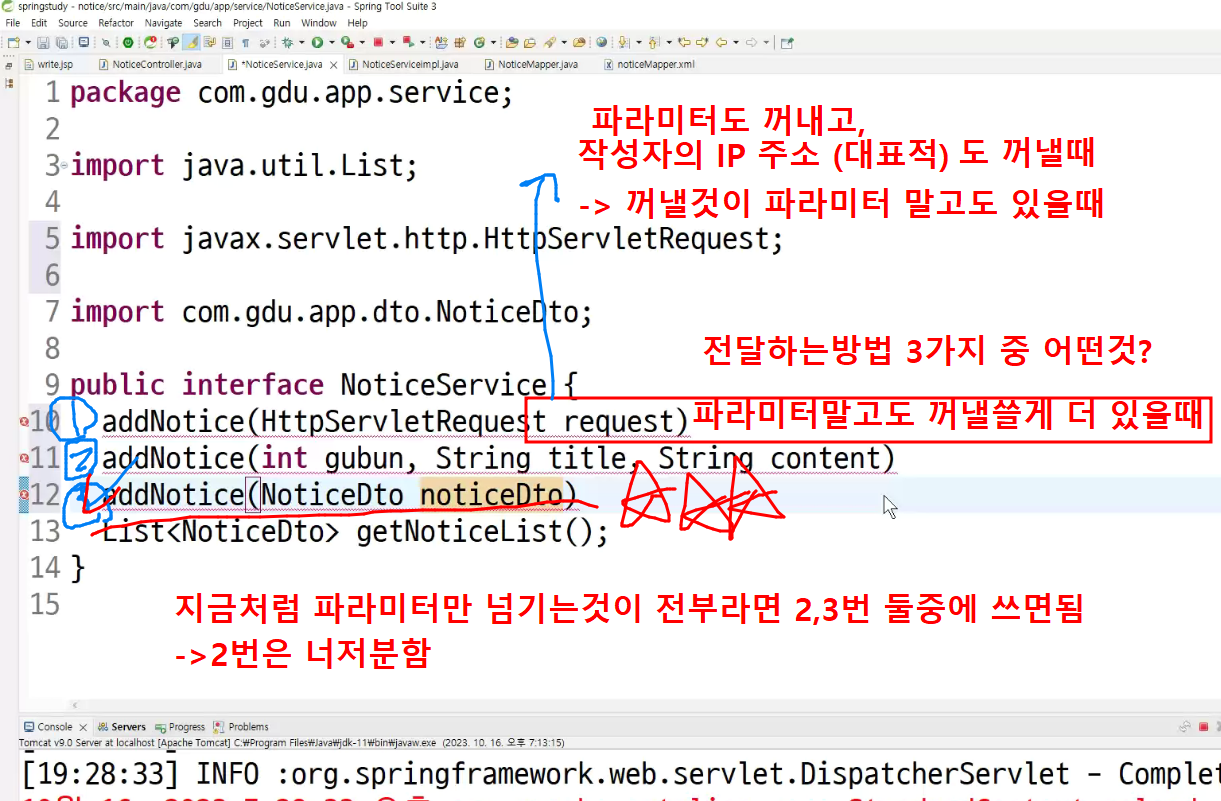Click the relaunch Spring app icon

tap(151, 43)
